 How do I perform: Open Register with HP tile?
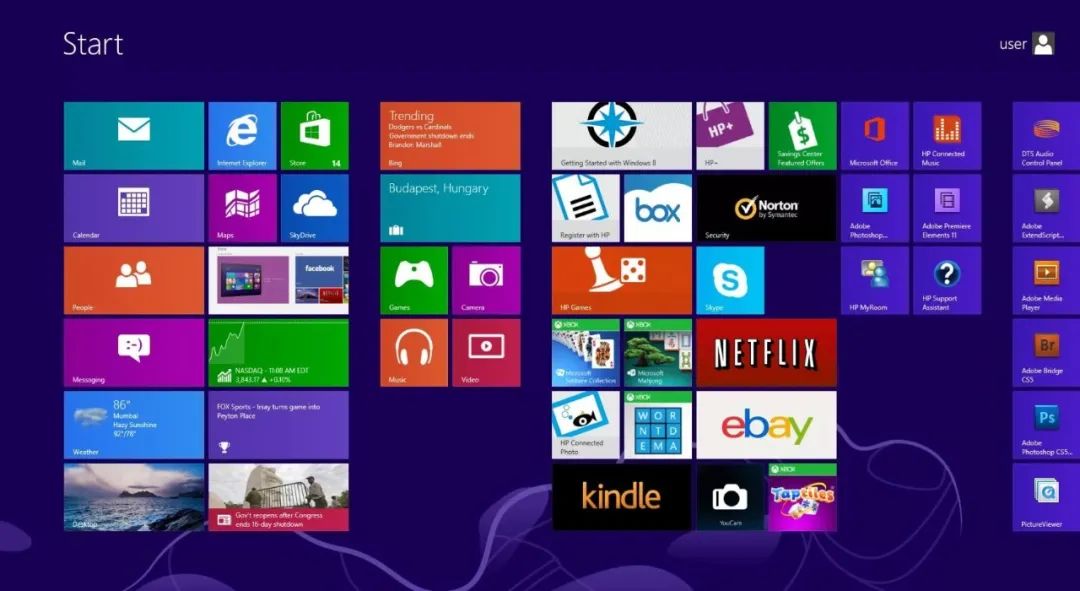[x=585, y=208]
